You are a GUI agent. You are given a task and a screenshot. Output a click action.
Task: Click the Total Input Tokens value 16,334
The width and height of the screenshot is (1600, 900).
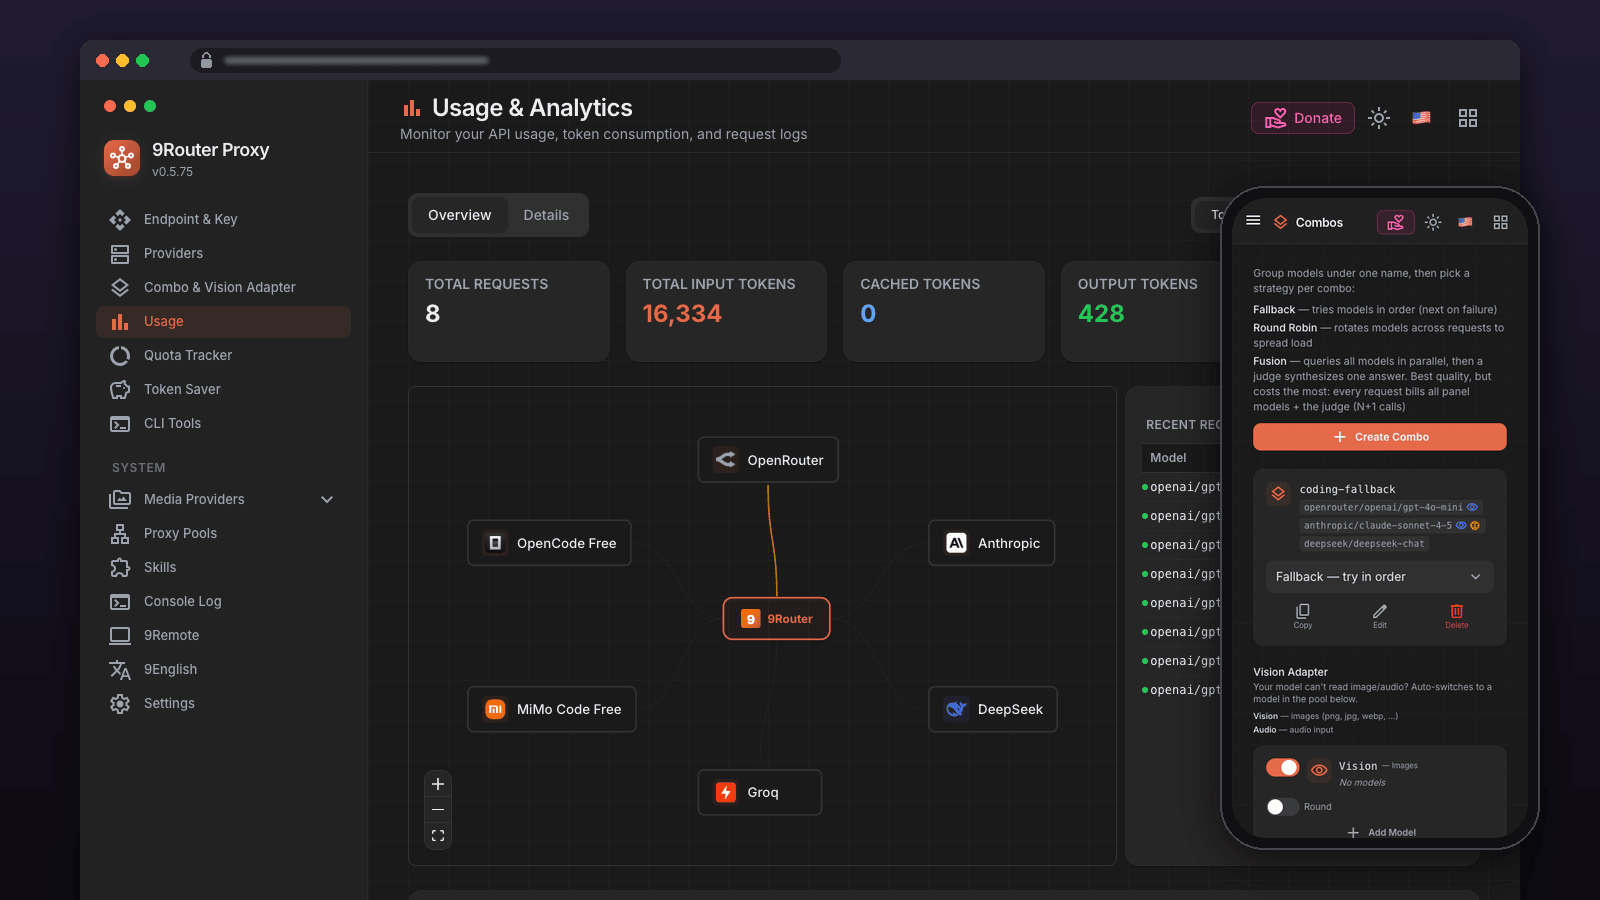[x=682, y=314]
